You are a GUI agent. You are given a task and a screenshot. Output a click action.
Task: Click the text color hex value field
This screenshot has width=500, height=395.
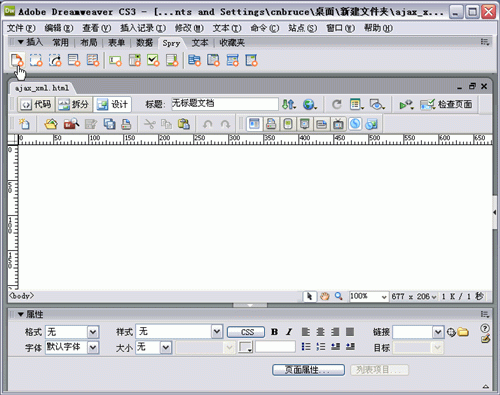(x=275, y=347)
